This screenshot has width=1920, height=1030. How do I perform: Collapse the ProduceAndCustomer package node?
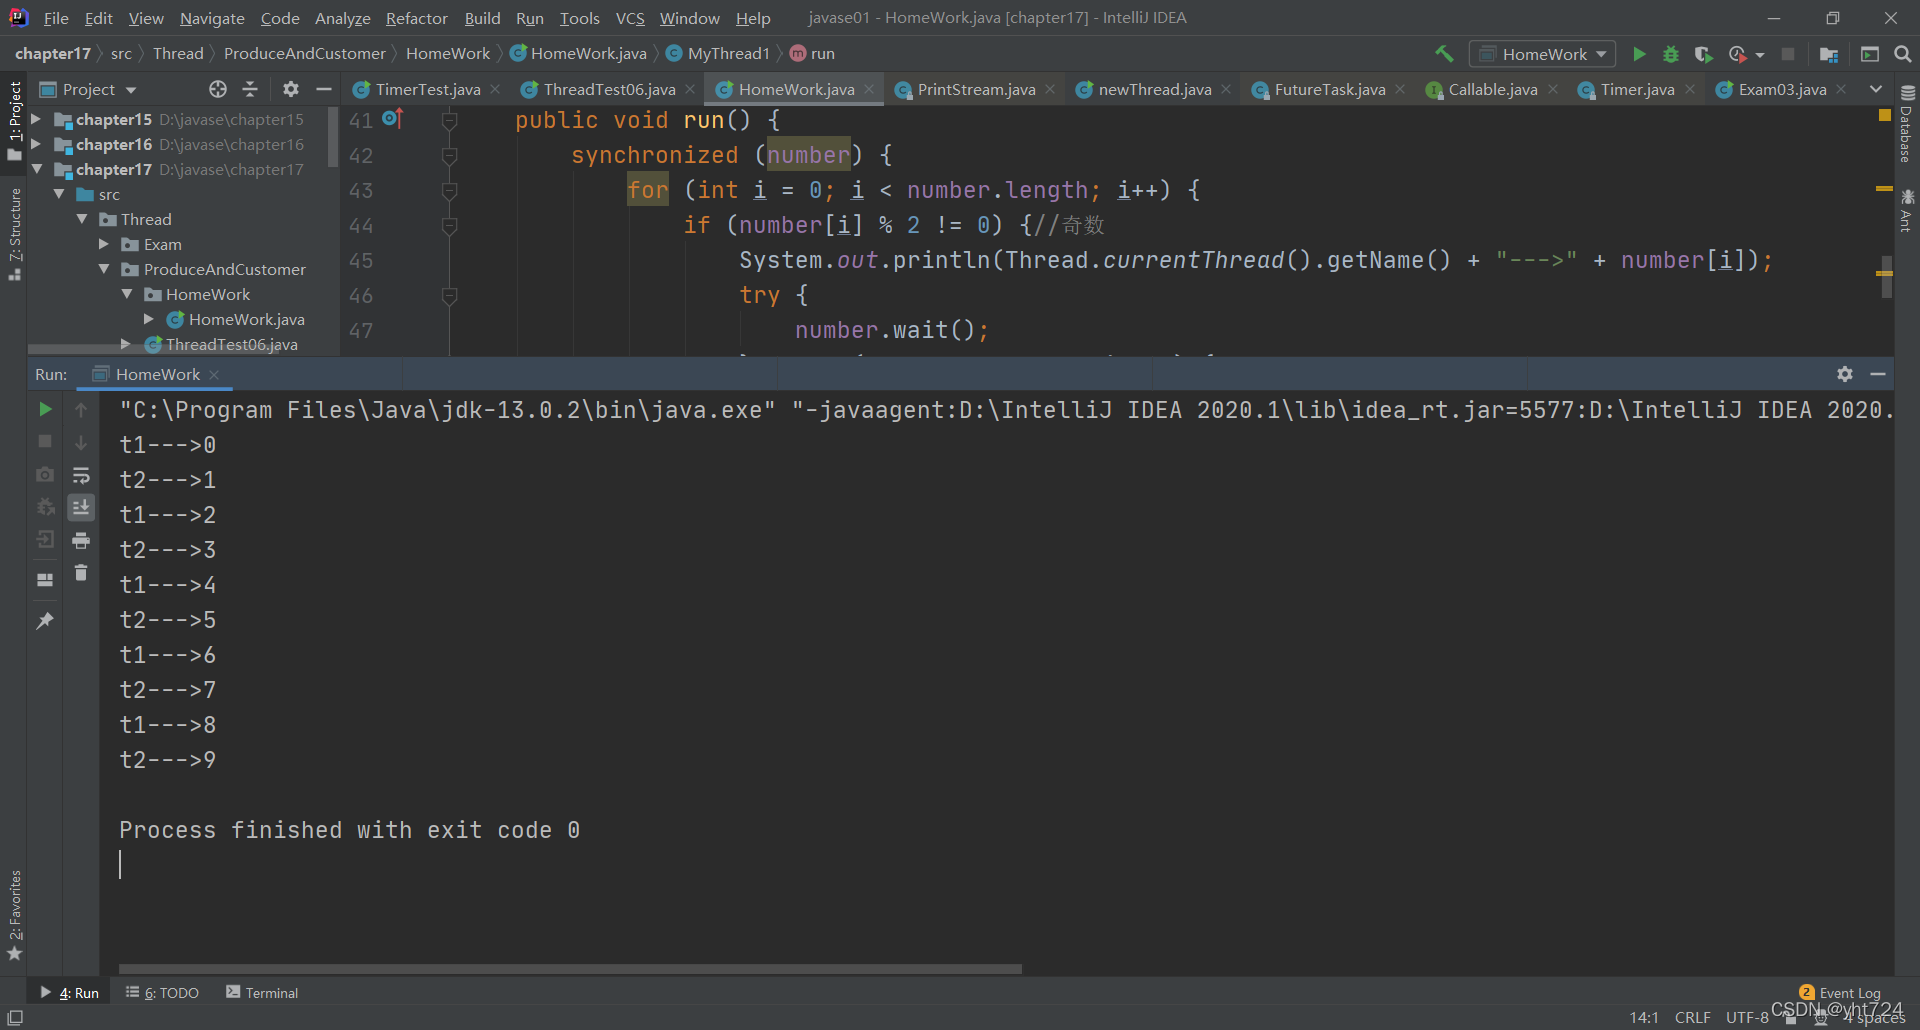[104, 269]
